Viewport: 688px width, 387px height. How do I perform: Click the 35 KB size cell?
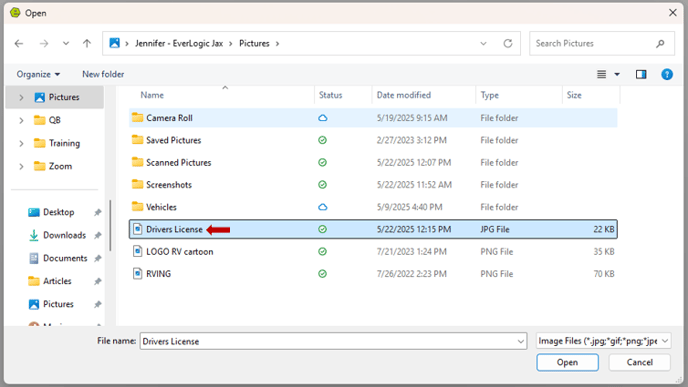click(x=604, y=252)
